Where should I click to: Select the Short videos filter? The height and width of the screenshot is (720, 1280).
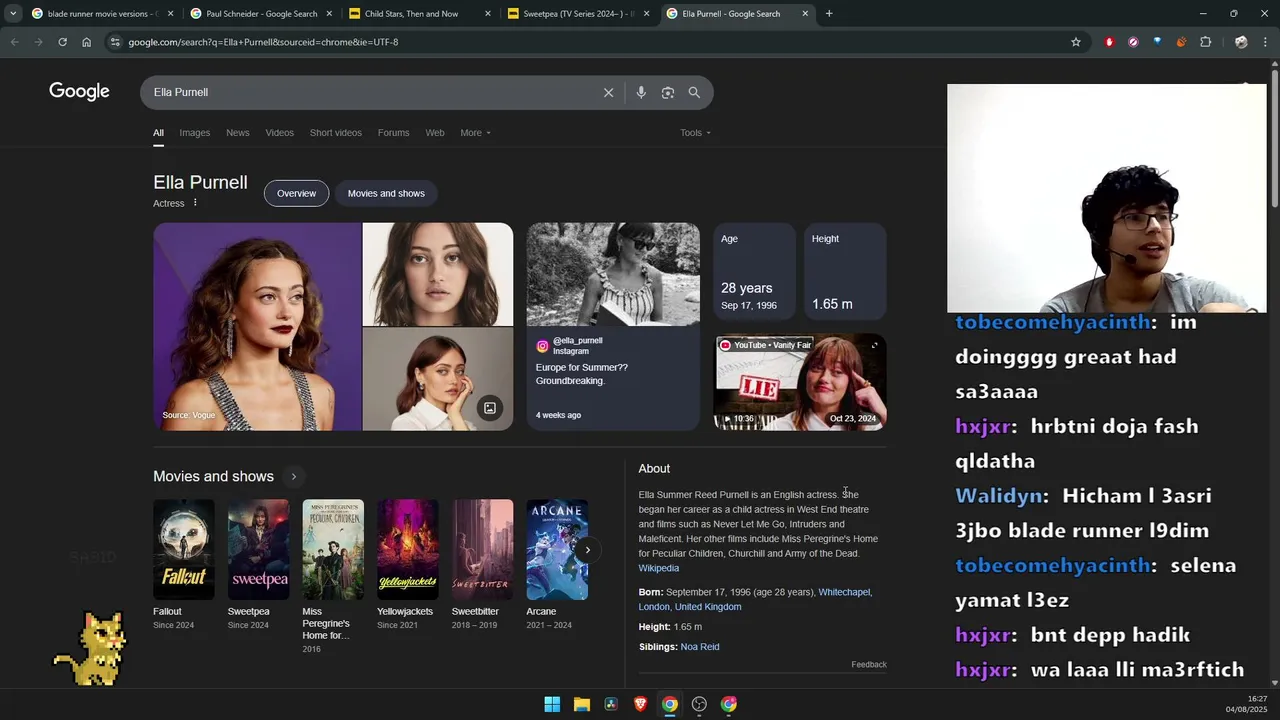point(335,133)
